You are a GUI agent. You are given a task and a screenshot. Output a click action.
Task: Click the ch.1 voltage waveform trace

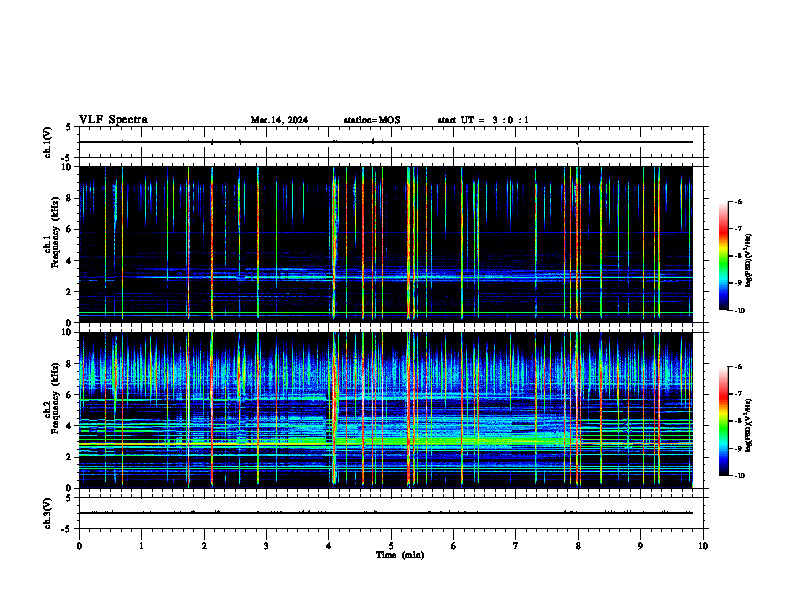[386, 142]
